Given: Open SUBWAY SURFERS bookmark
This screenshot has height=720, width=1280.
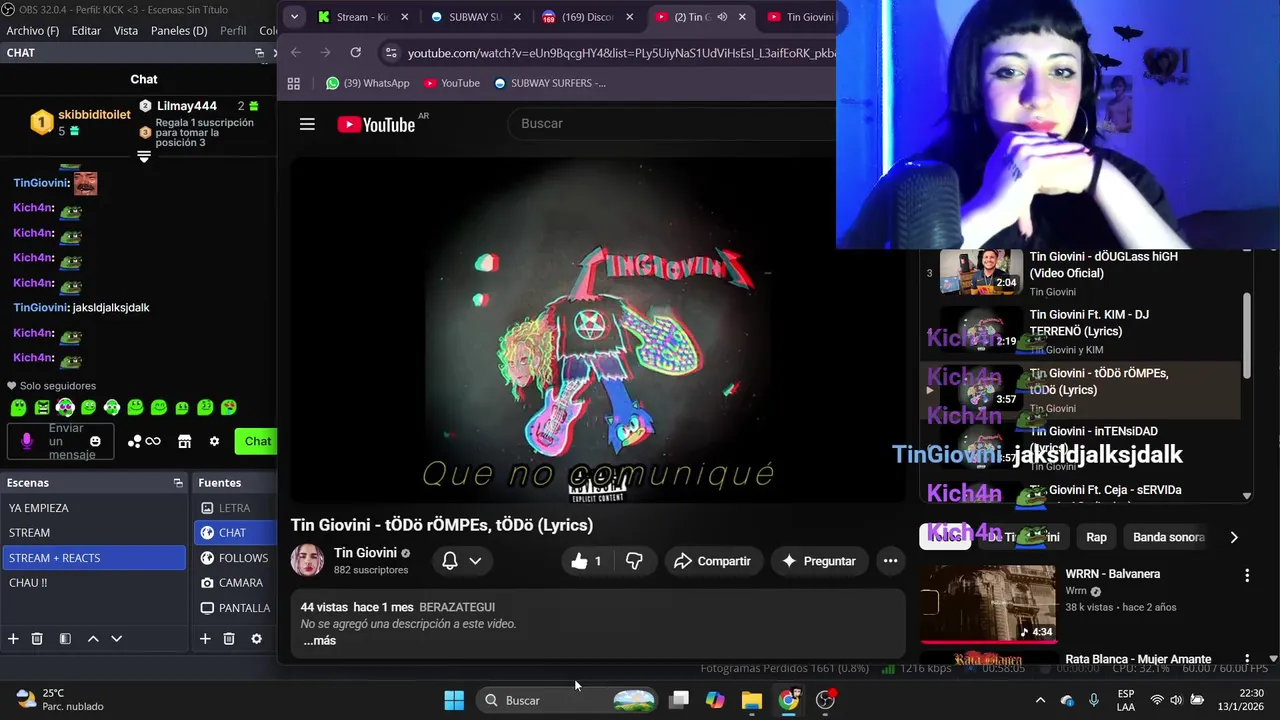Looking at the screenshot, I should coord(550,83).
